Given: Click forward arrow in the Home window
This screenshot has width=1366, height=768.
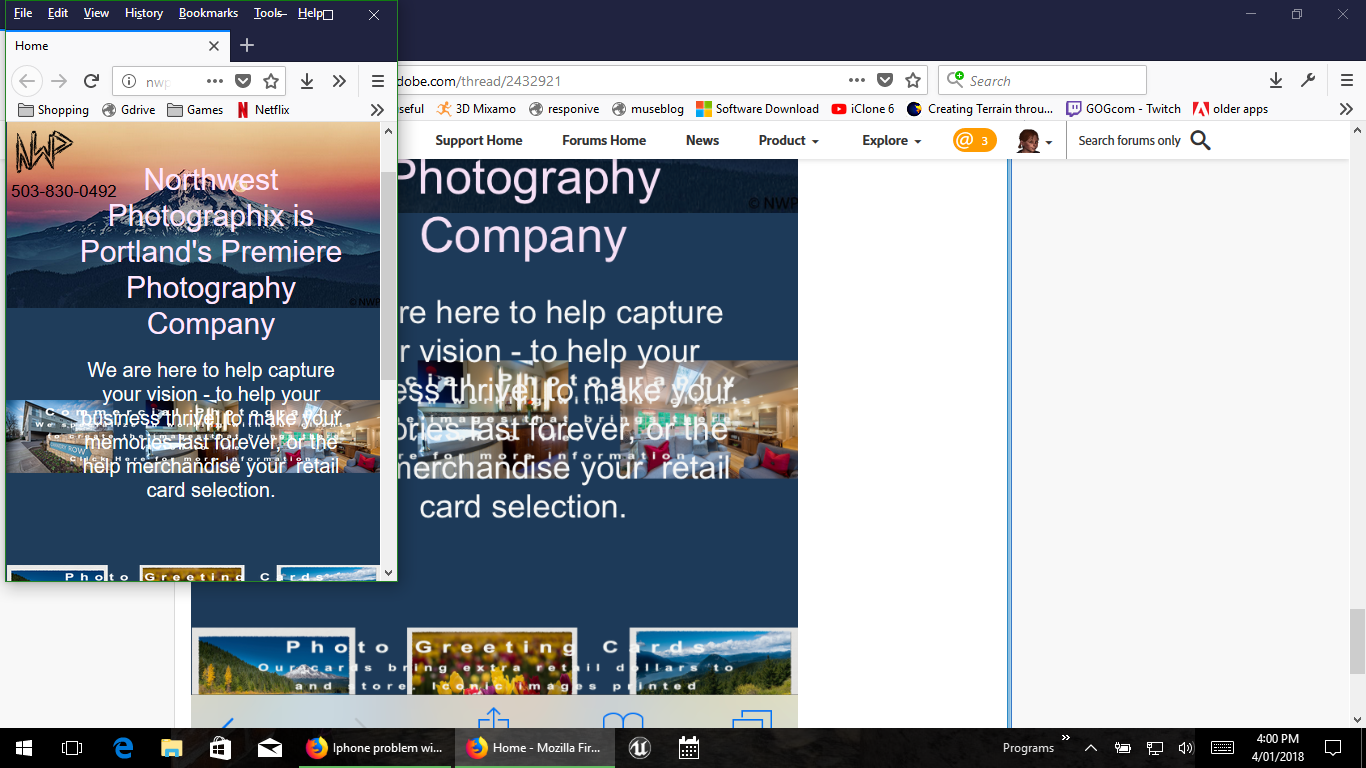Looking at the screenshot, I should point(59,81).
